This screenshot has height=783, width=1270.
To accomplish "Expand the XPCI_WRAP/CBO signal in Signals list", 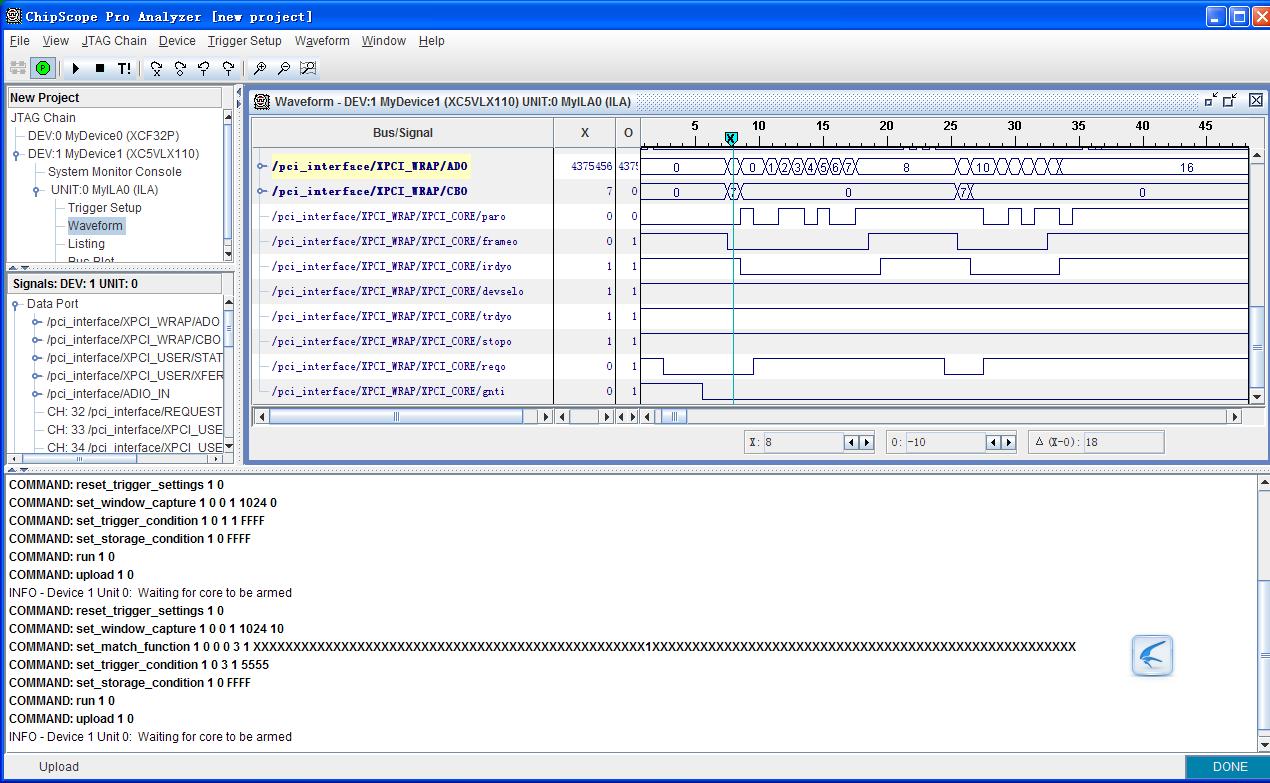I will [x=37, y=340].
